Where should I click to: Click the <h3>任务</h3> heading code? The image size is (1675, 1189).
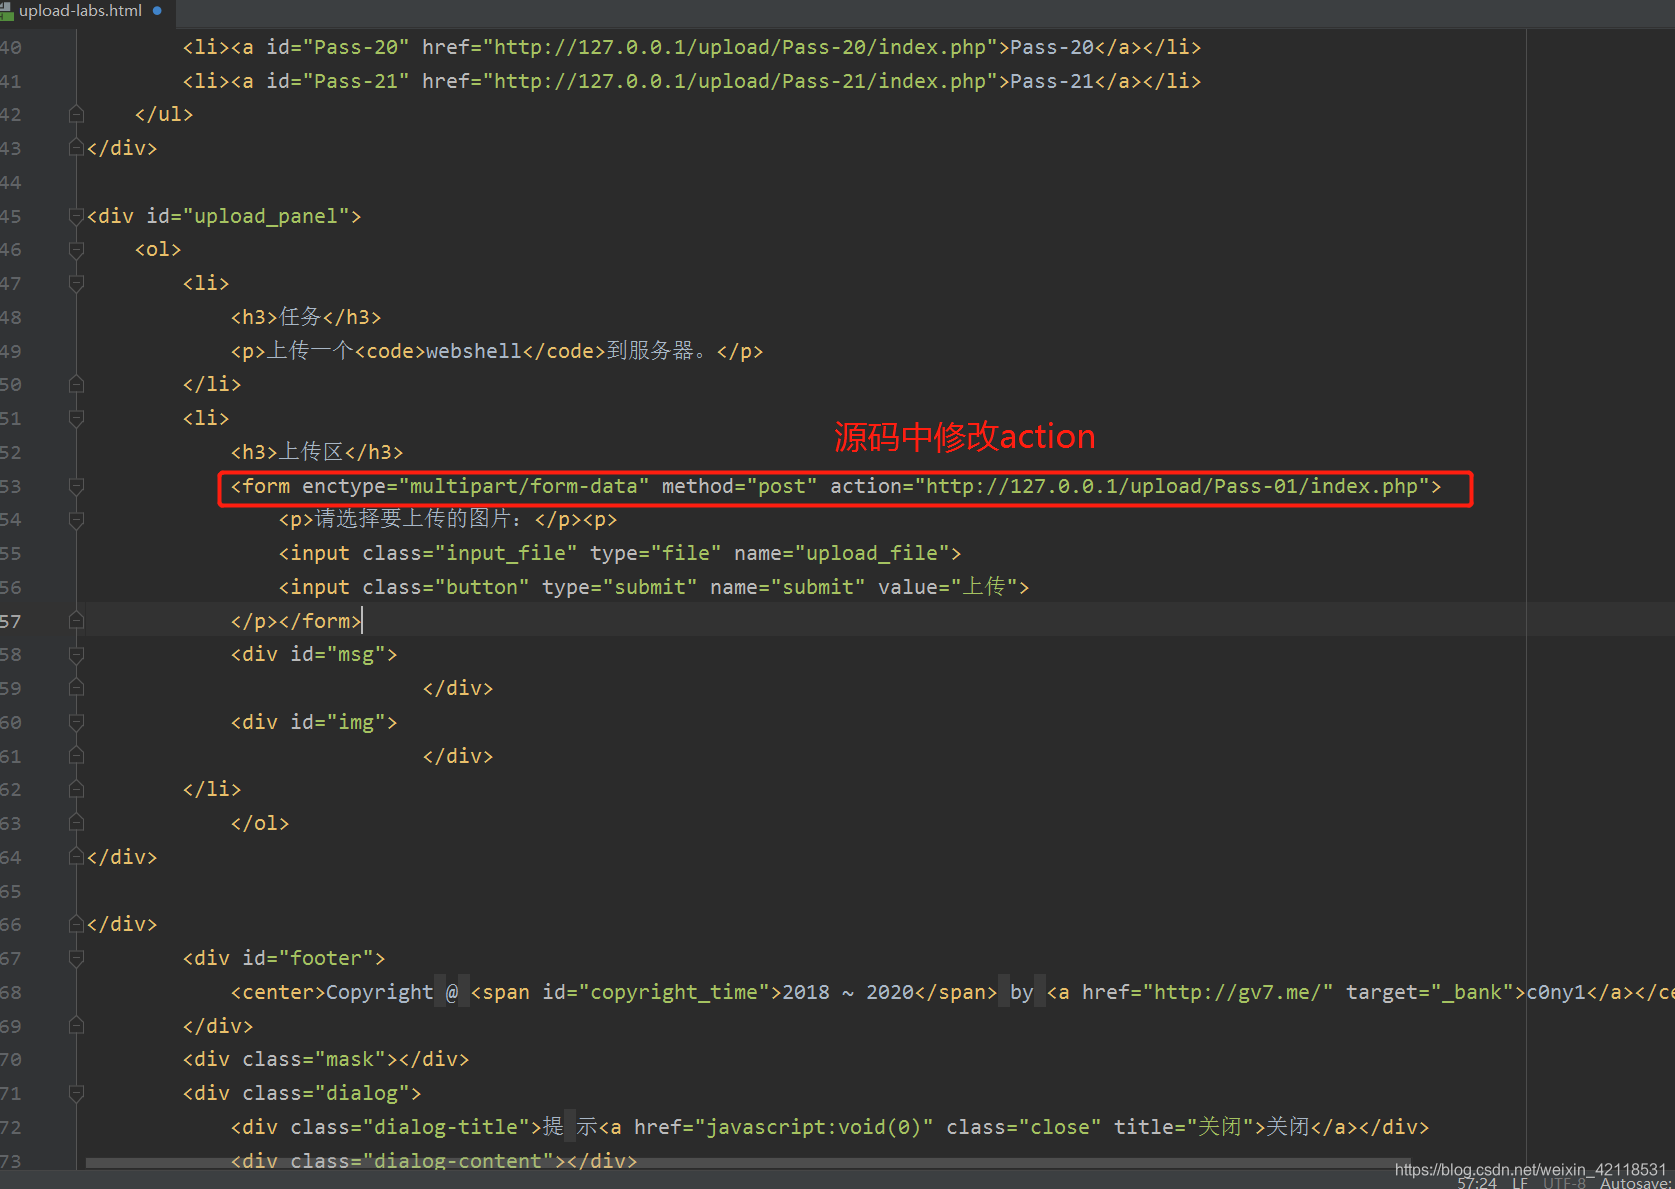tap(306, 317)
